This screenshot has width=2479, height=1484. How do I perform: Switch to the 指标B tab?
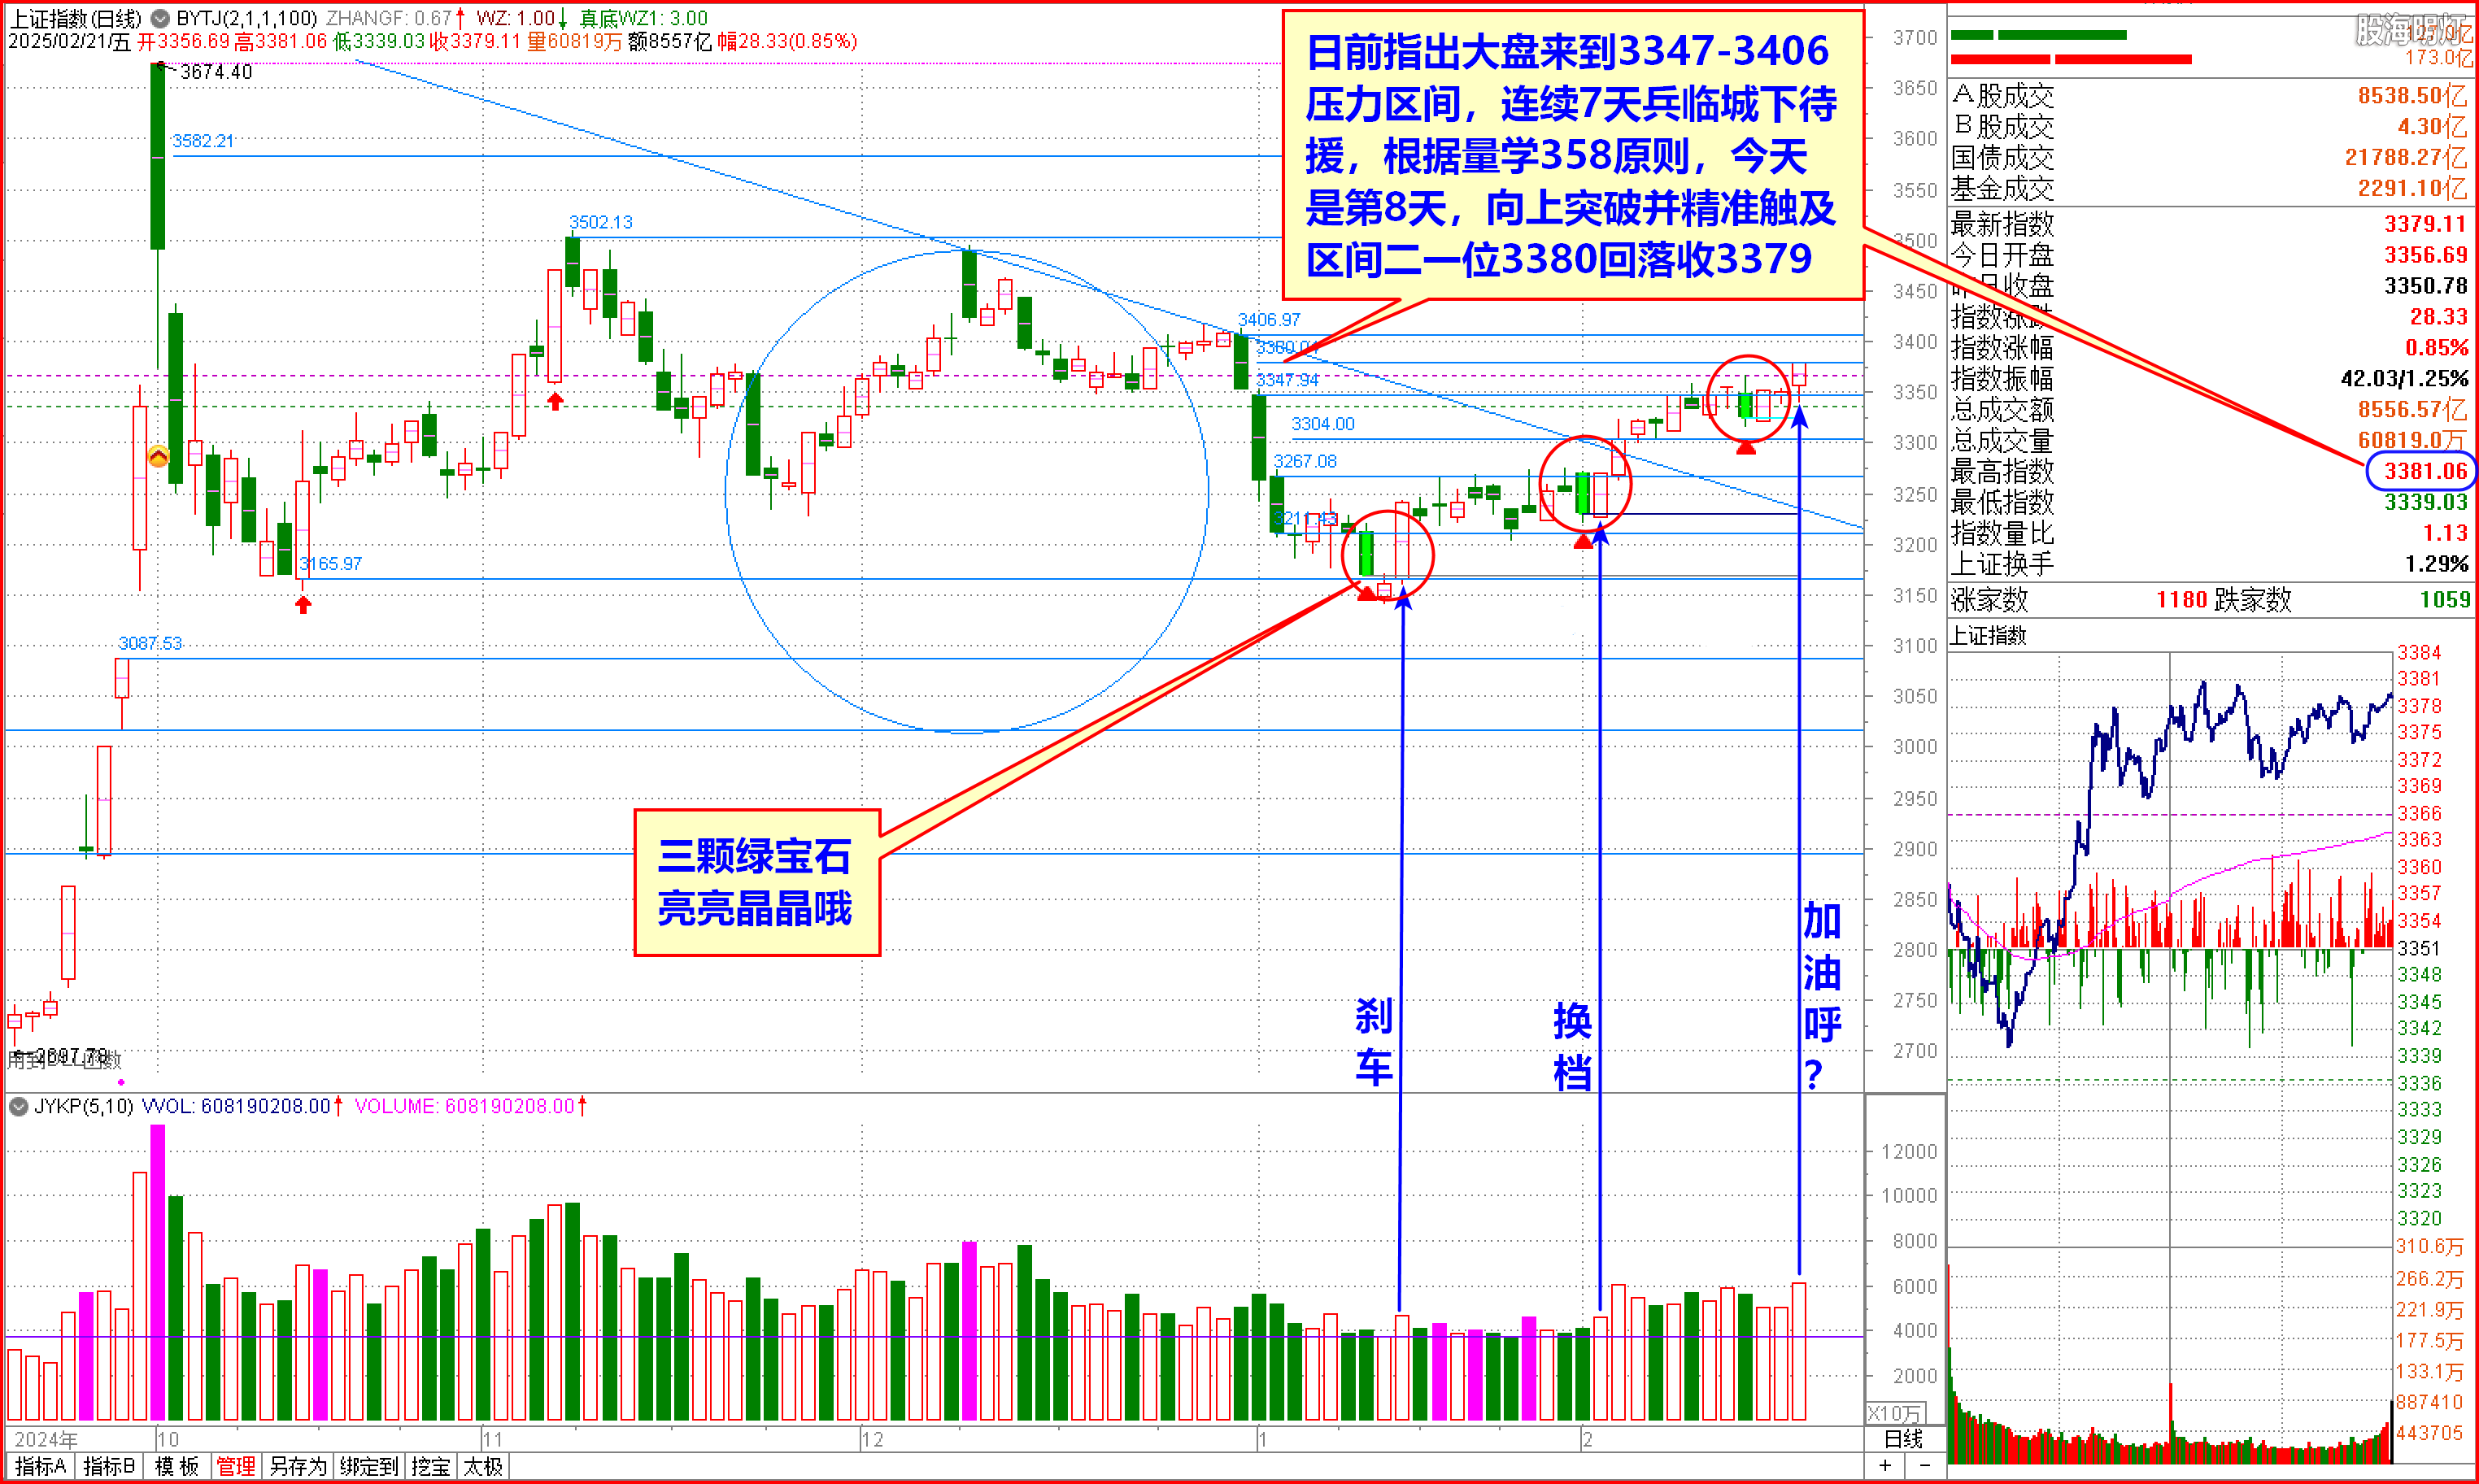coord(109,1467)
